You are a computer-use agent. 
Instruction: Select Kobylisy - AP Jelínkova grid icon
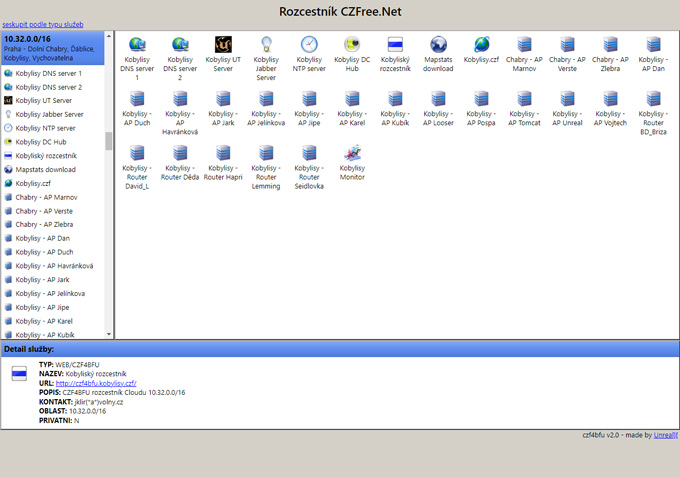(x=266, y=98)
